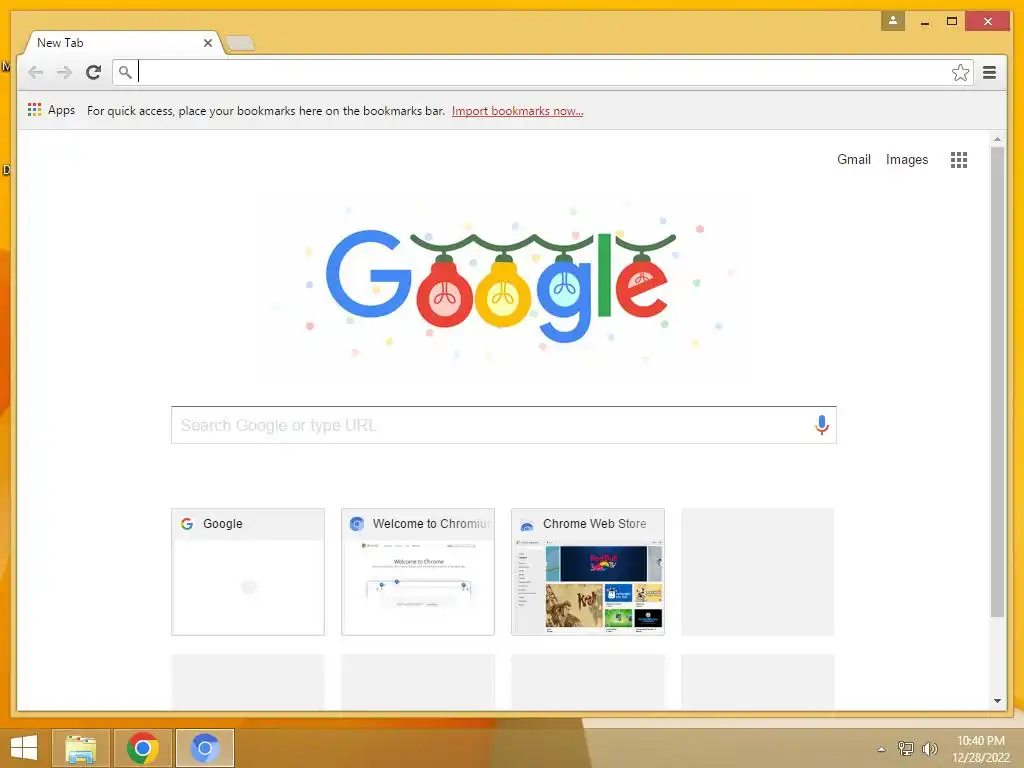1024x768 pixels.
Task: Open the volume tray icon
Action: (x=930, y=748)
